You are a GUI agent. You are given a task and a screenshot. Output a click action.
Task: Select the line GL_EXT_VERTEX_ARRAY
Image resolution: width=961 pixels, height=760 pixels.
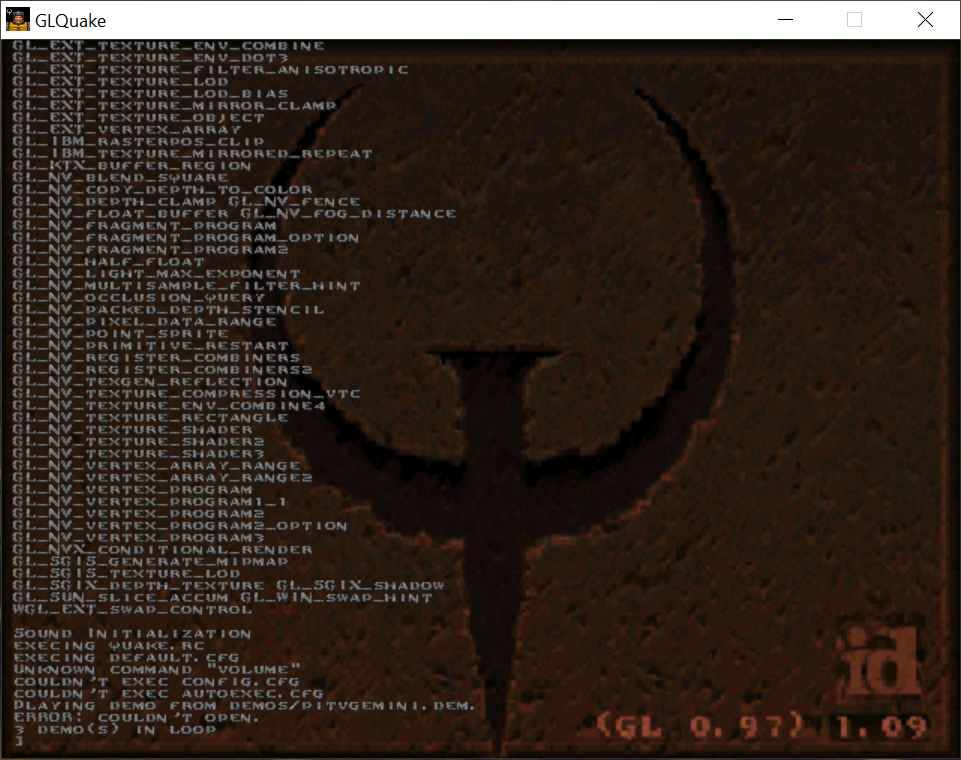(126, 130)
